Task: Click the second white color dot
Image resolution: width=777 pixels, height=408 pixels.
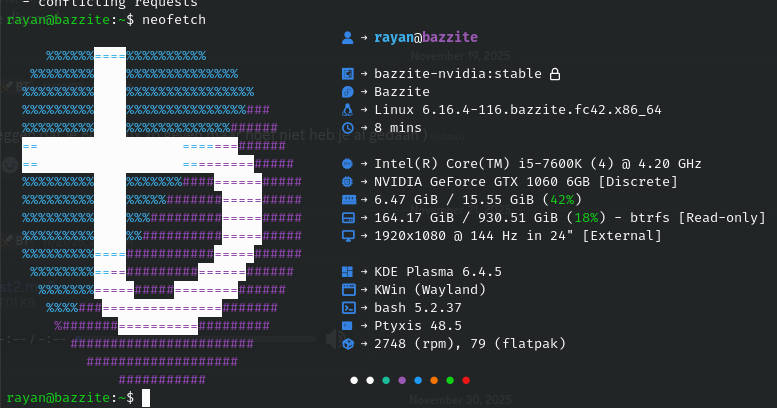Action: click(370, 380)
